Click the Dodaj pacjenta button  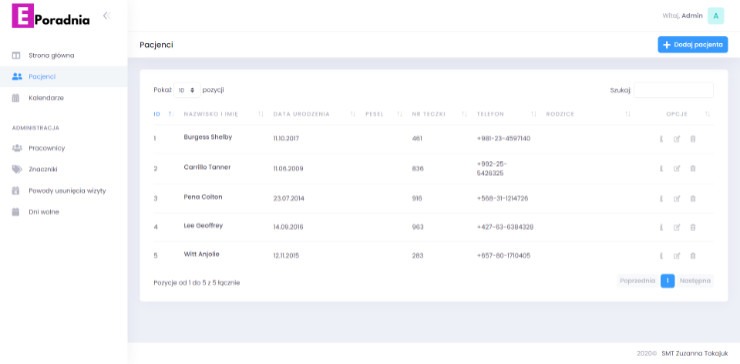pos(692,44)
